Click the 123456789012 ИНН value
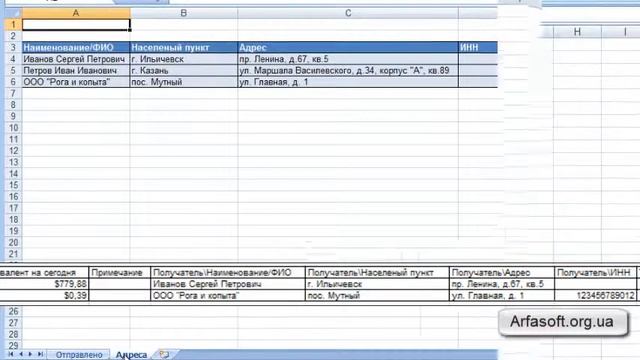The height and width of the screenshot is (360, 640). (x=596, y=296)
